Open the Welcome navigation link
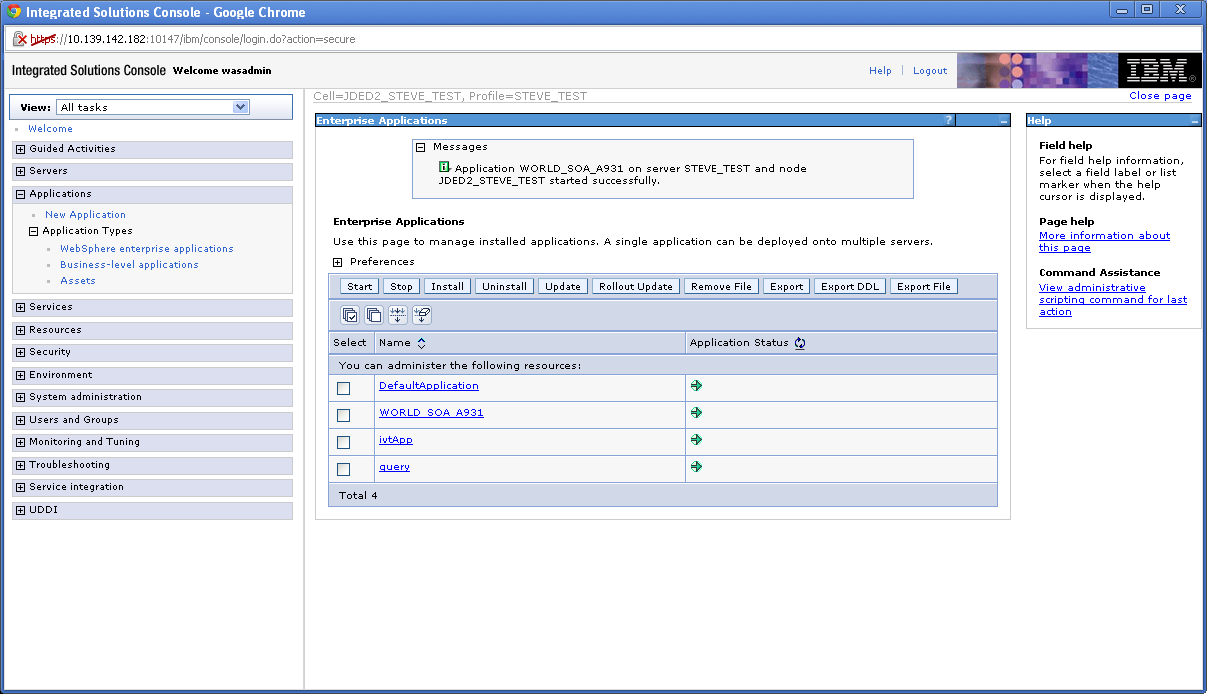The height and width of the screenshot is (694, 1207). pyautogui.click(x=50, y=129)
